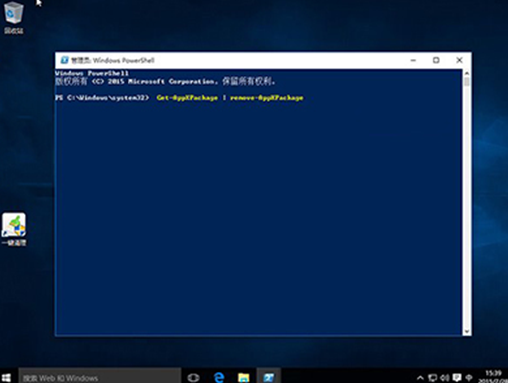Open the Windows Start button

(x=6, y=378)
